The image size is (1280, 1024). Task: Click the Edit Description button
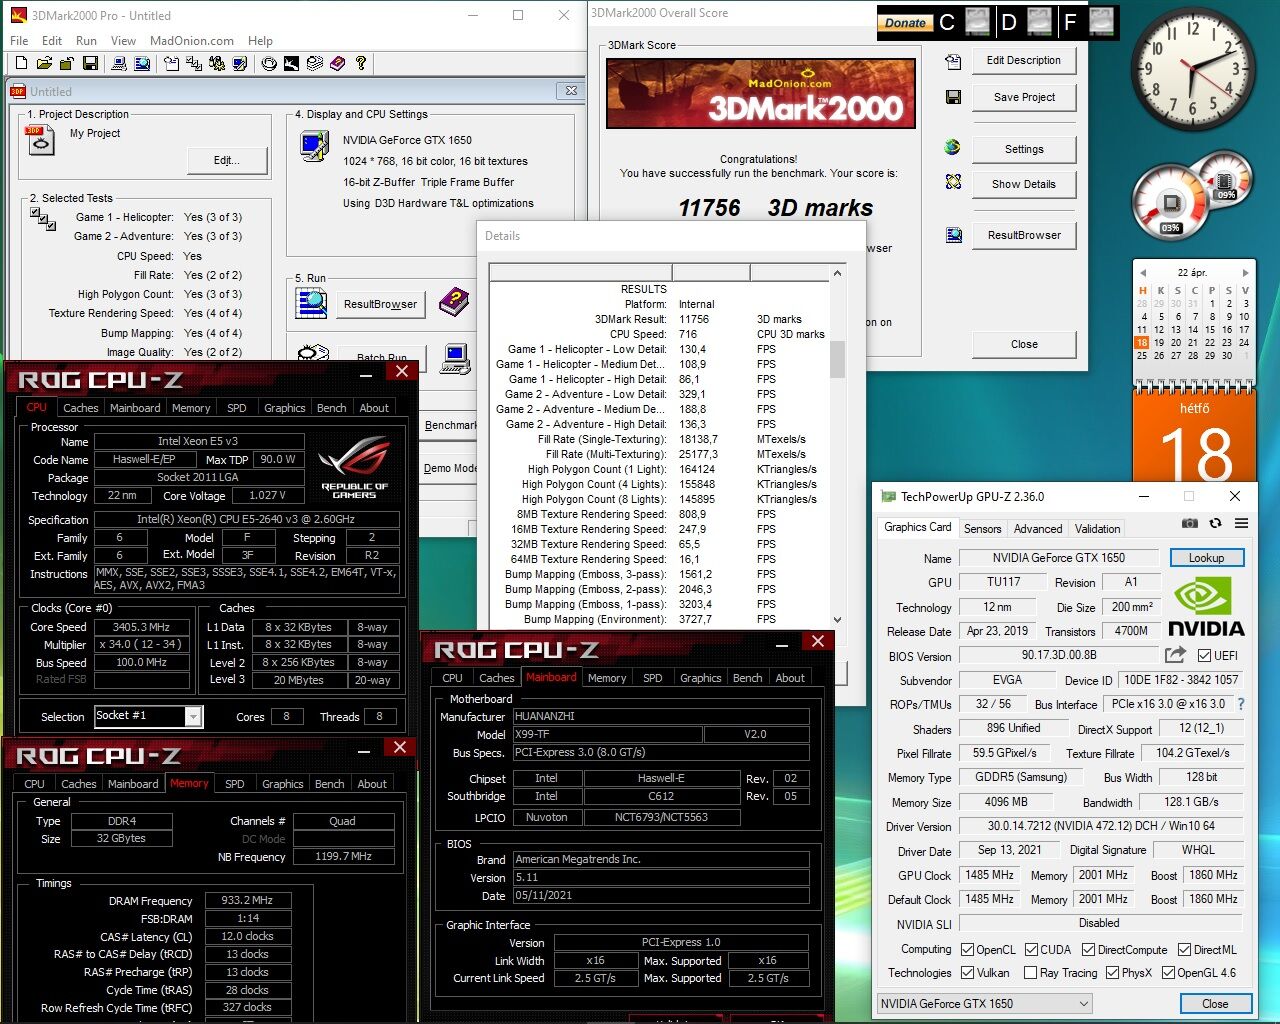1024,60
